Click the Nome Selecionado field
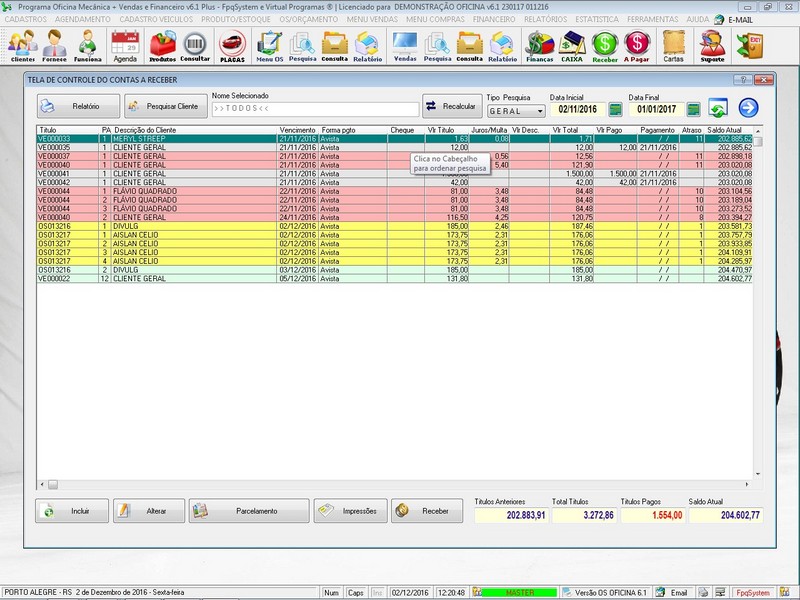The image size is (800, 600). [315, 109]
